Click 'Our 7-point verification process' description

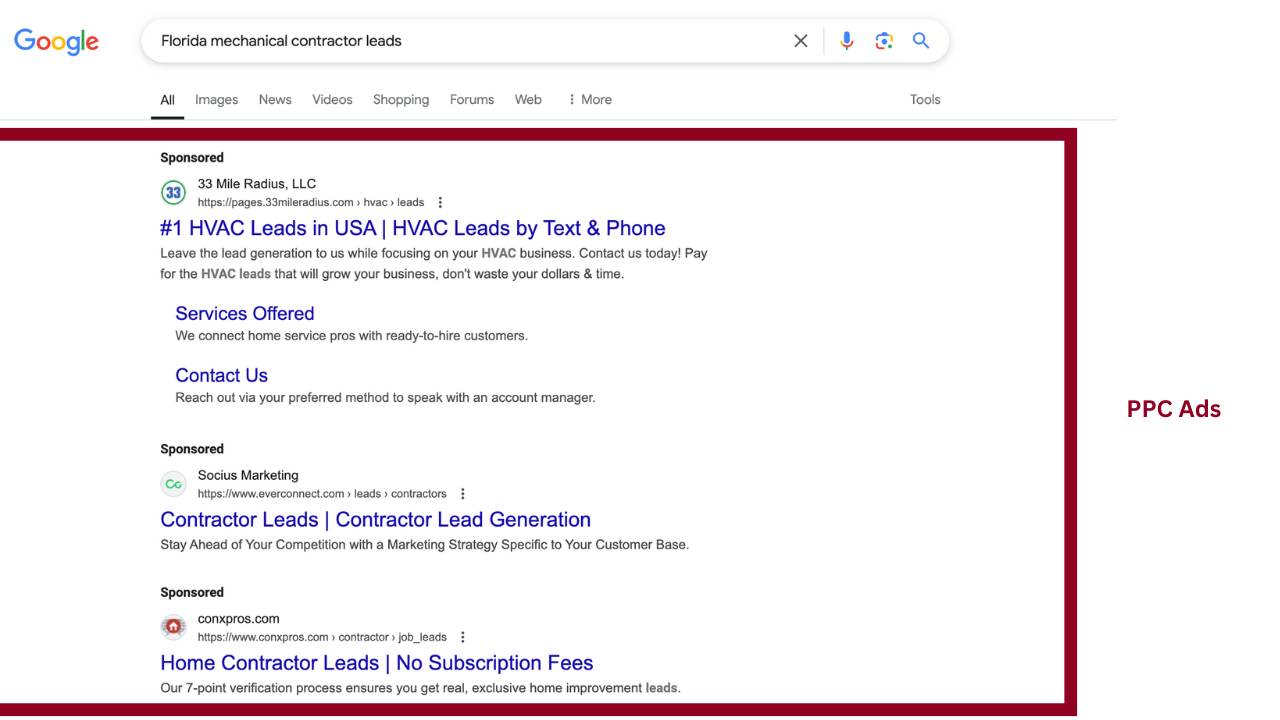point(420,688)
